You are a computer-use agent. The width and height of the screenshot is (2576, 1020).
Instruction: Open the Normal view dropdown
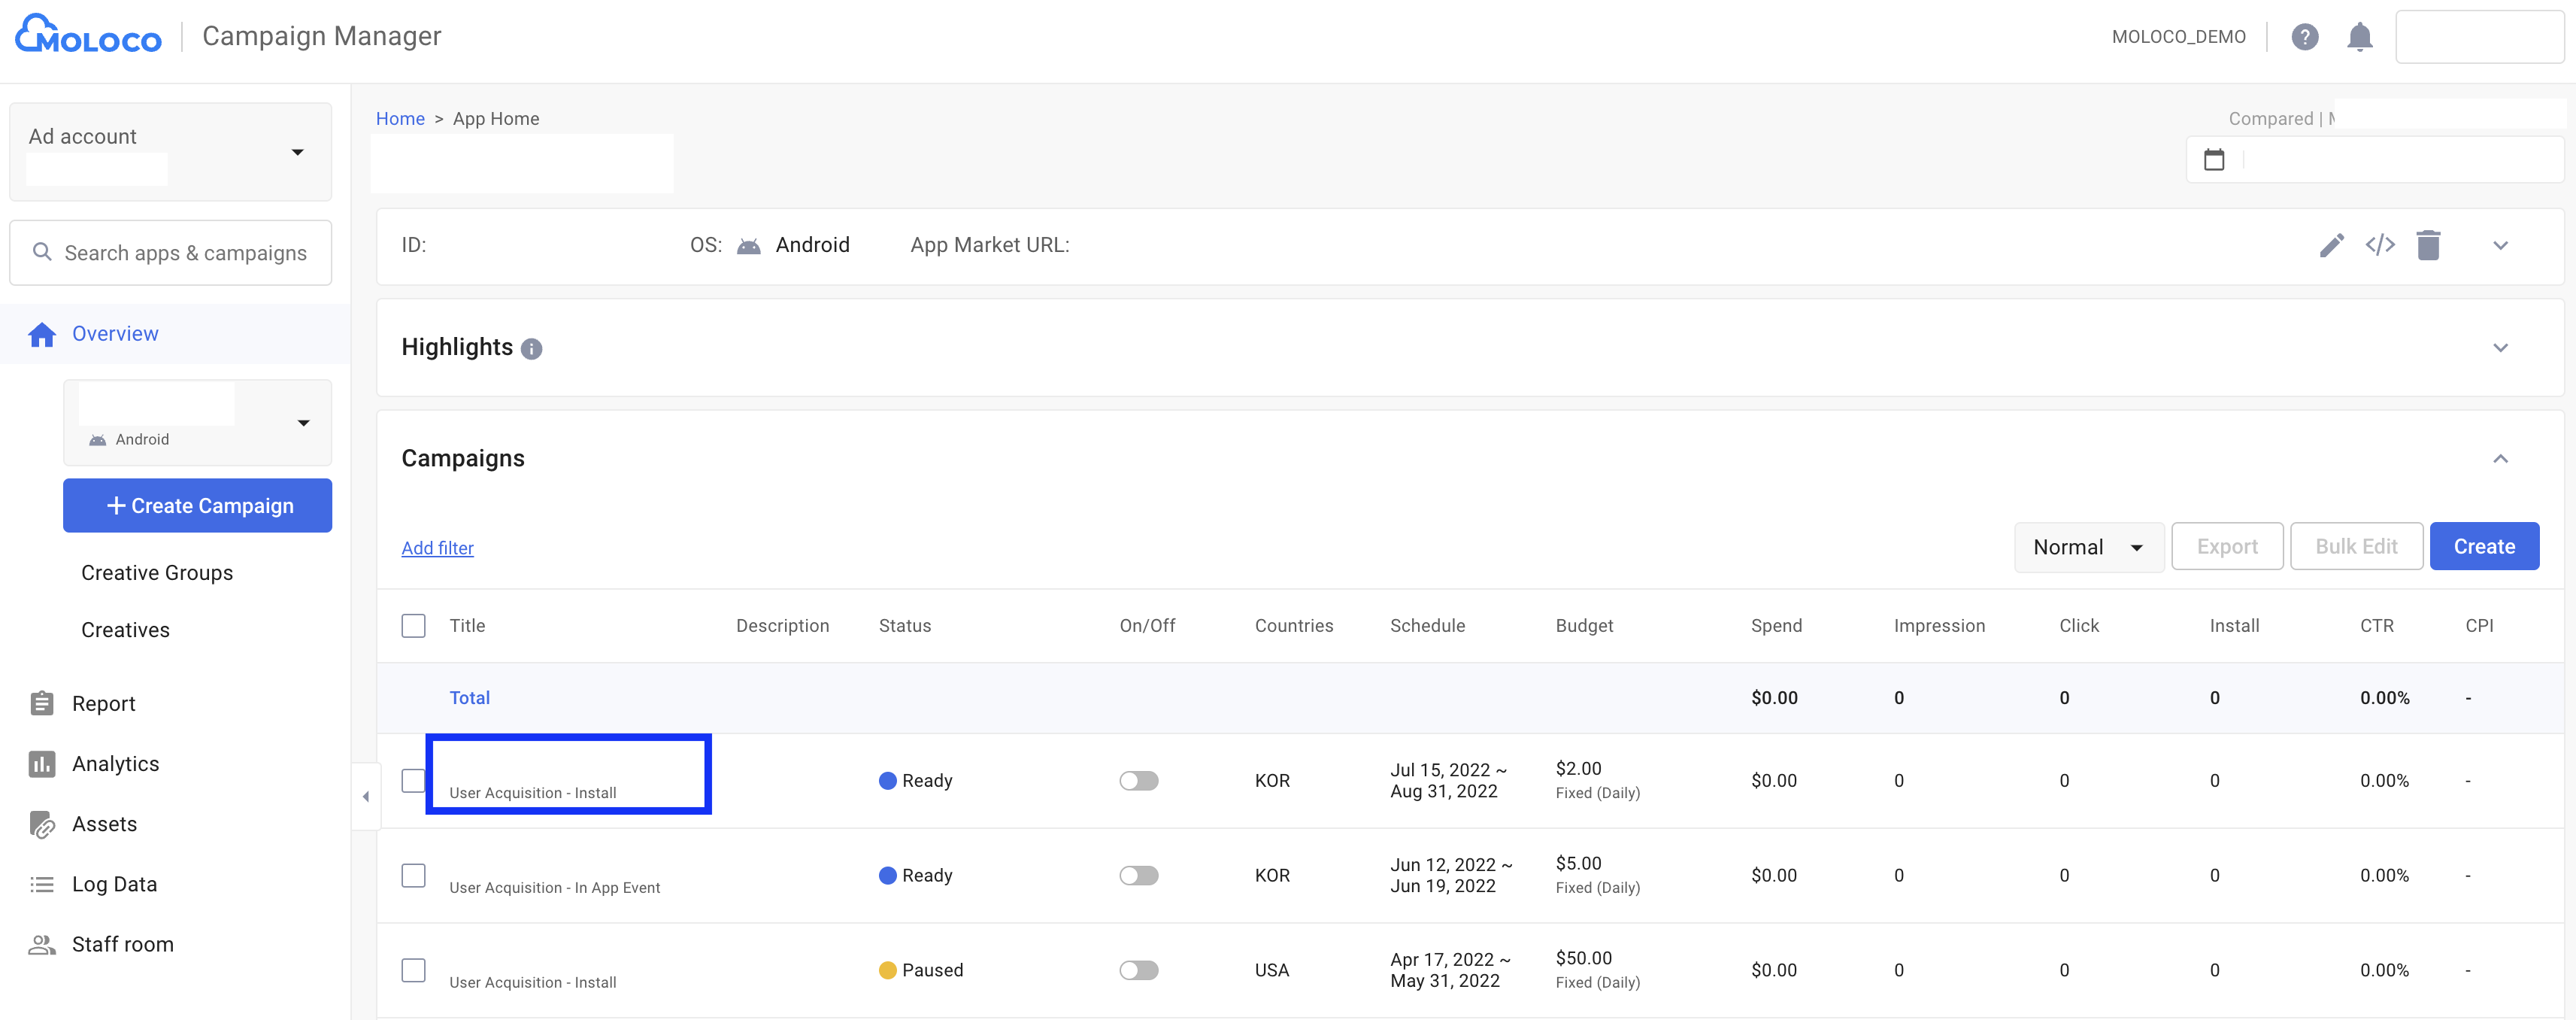click(2088, 547)
